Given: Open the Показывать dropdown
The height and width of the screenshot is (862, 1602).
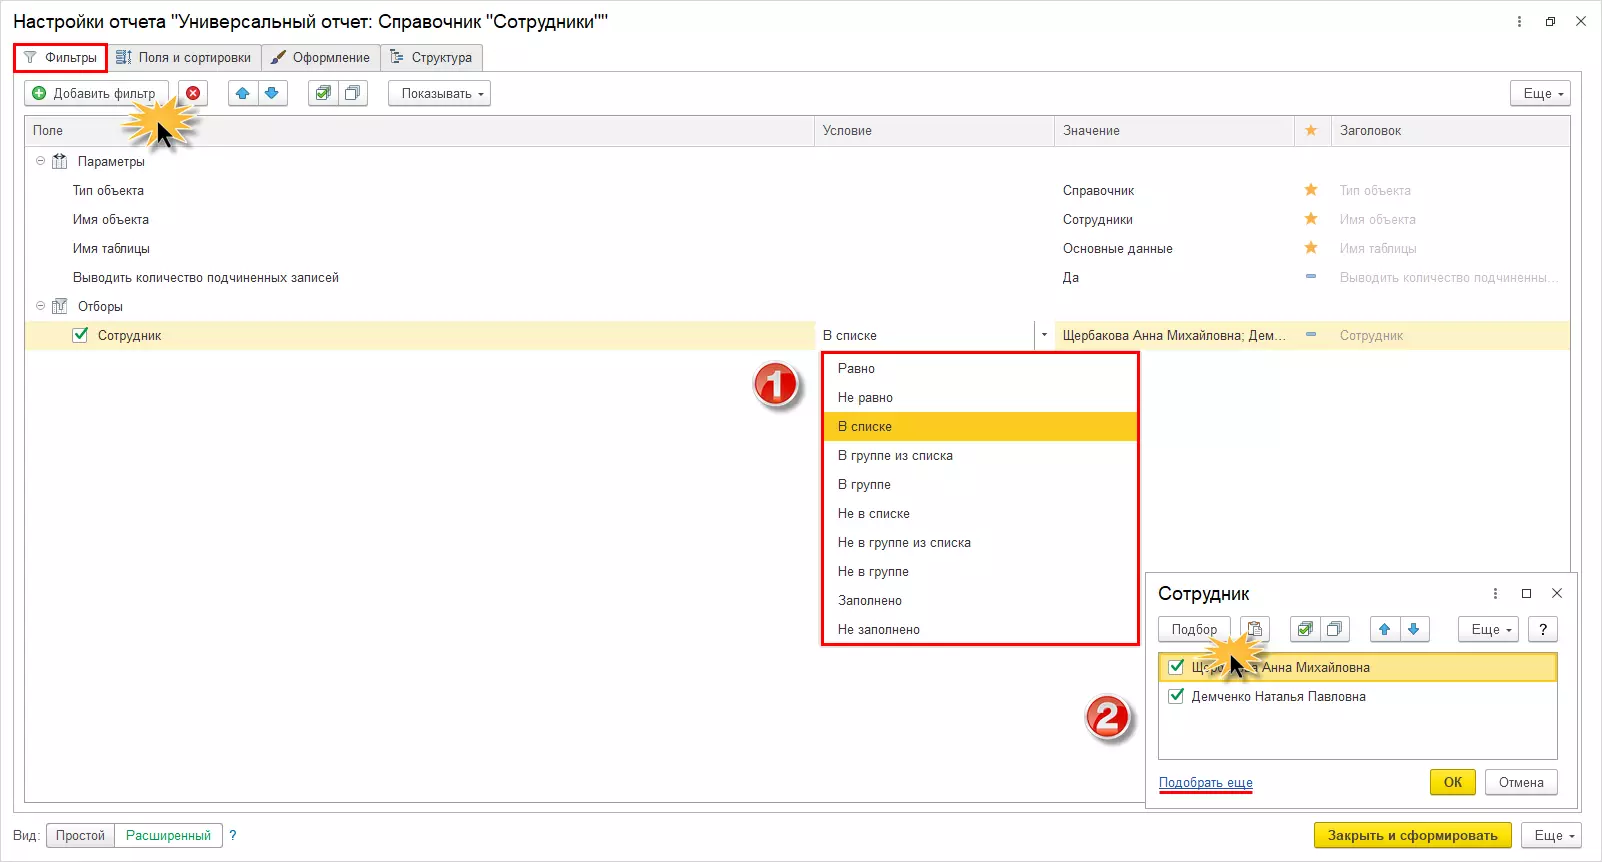Looking at the screenshot, I should pos(440,93).
